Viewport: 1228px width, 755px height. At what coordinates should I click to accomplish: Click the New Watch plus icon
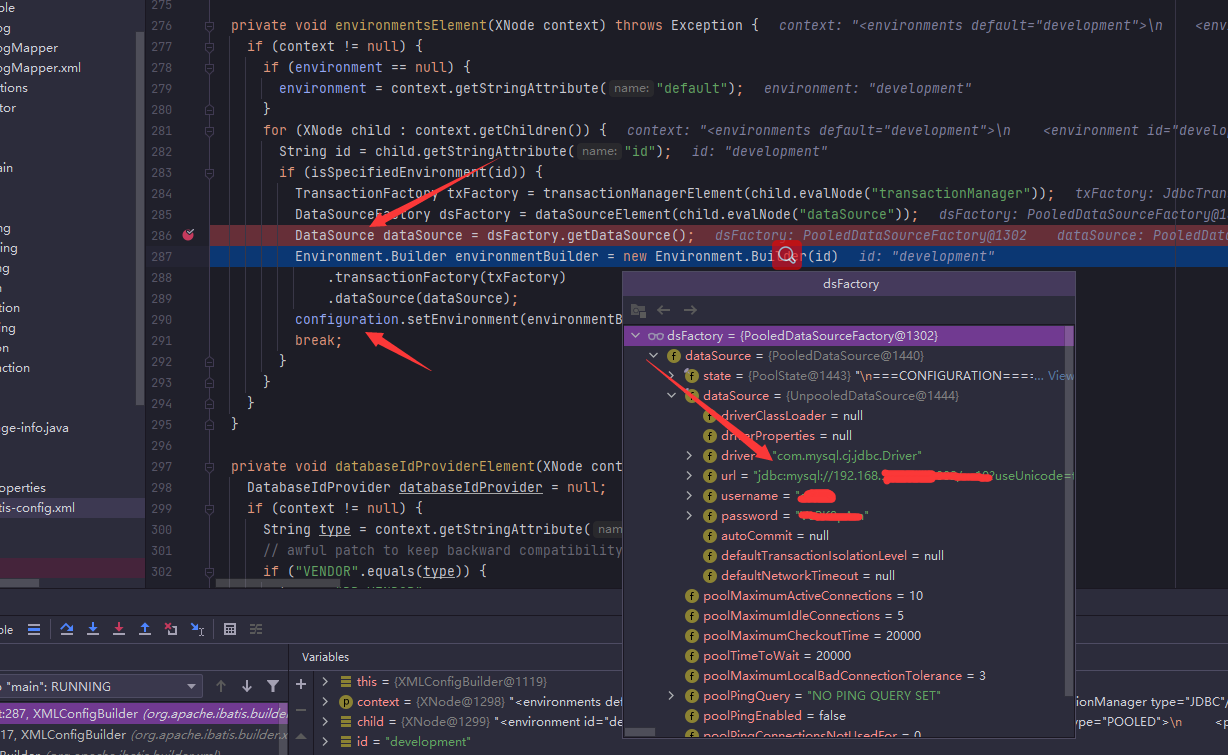[x=301, y=684]
